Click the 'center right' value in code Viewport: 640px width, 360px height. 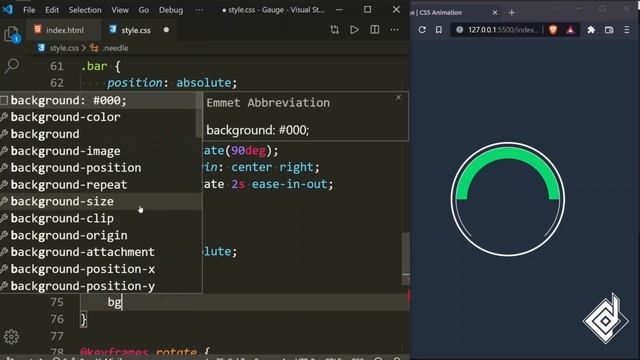273,167
